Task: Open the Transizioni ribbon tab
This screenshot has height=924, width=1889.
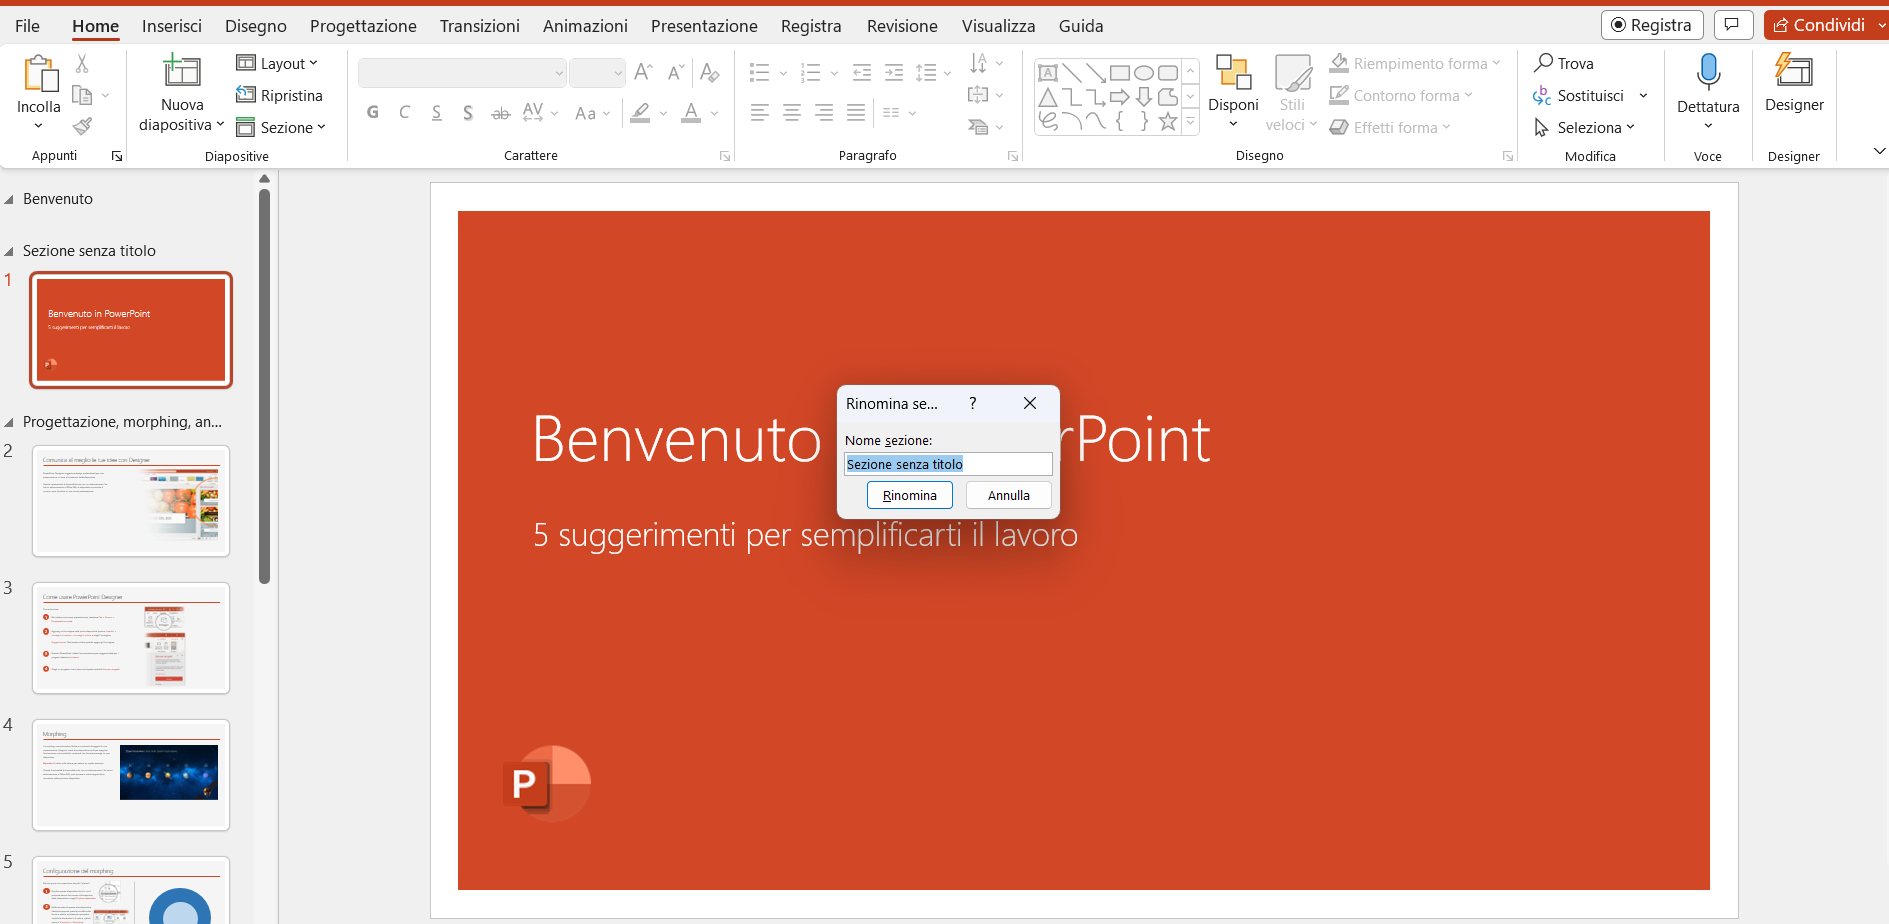Action: pos(479,25)
